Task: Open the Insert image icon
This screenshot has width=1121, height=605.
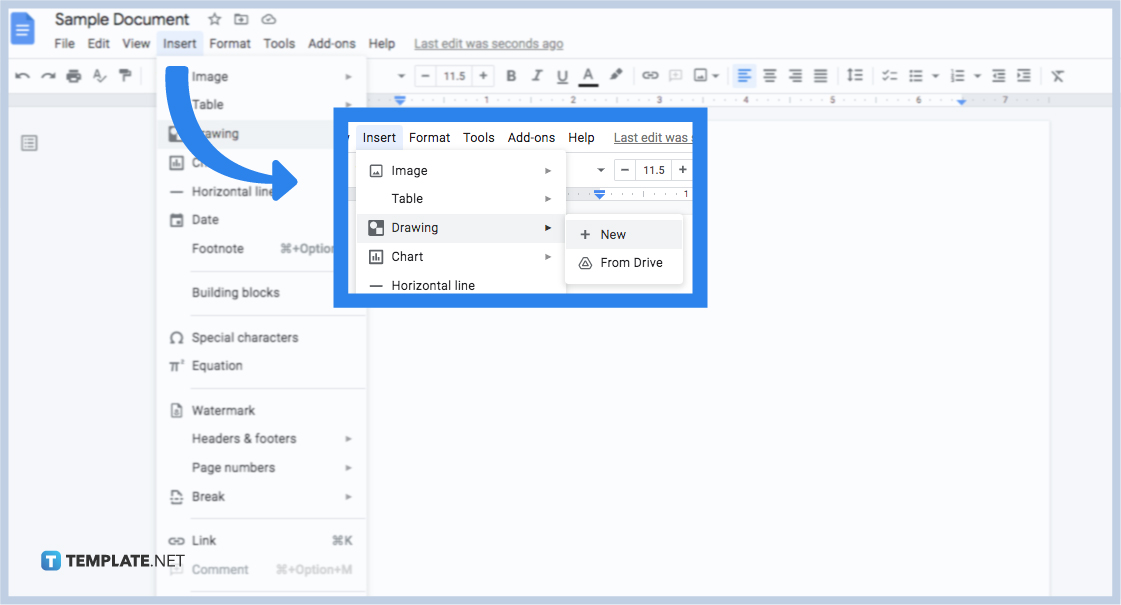Action: pyautogui.click(x=701, y=75)
